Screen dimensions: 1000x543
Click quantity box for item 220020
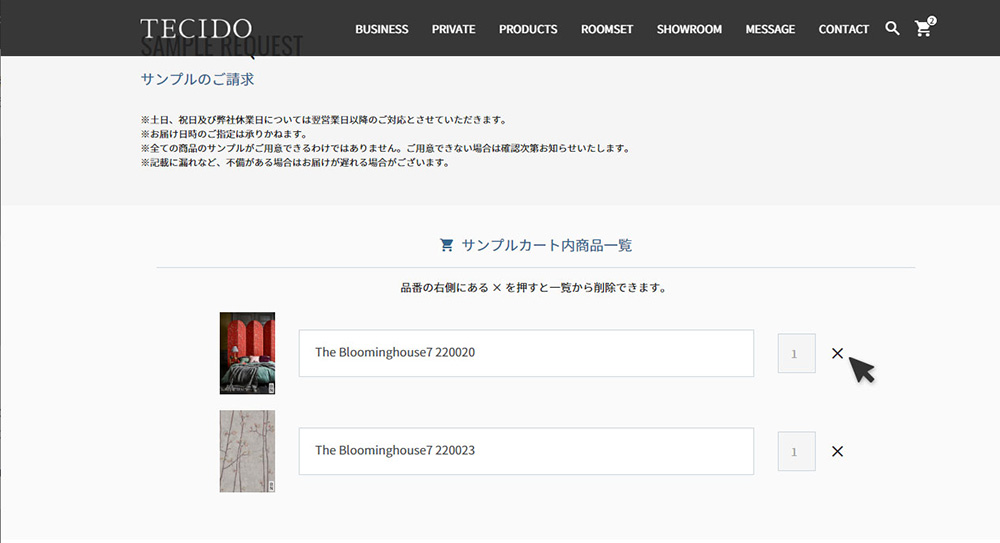pyautogui.click(x=797, y=353)
